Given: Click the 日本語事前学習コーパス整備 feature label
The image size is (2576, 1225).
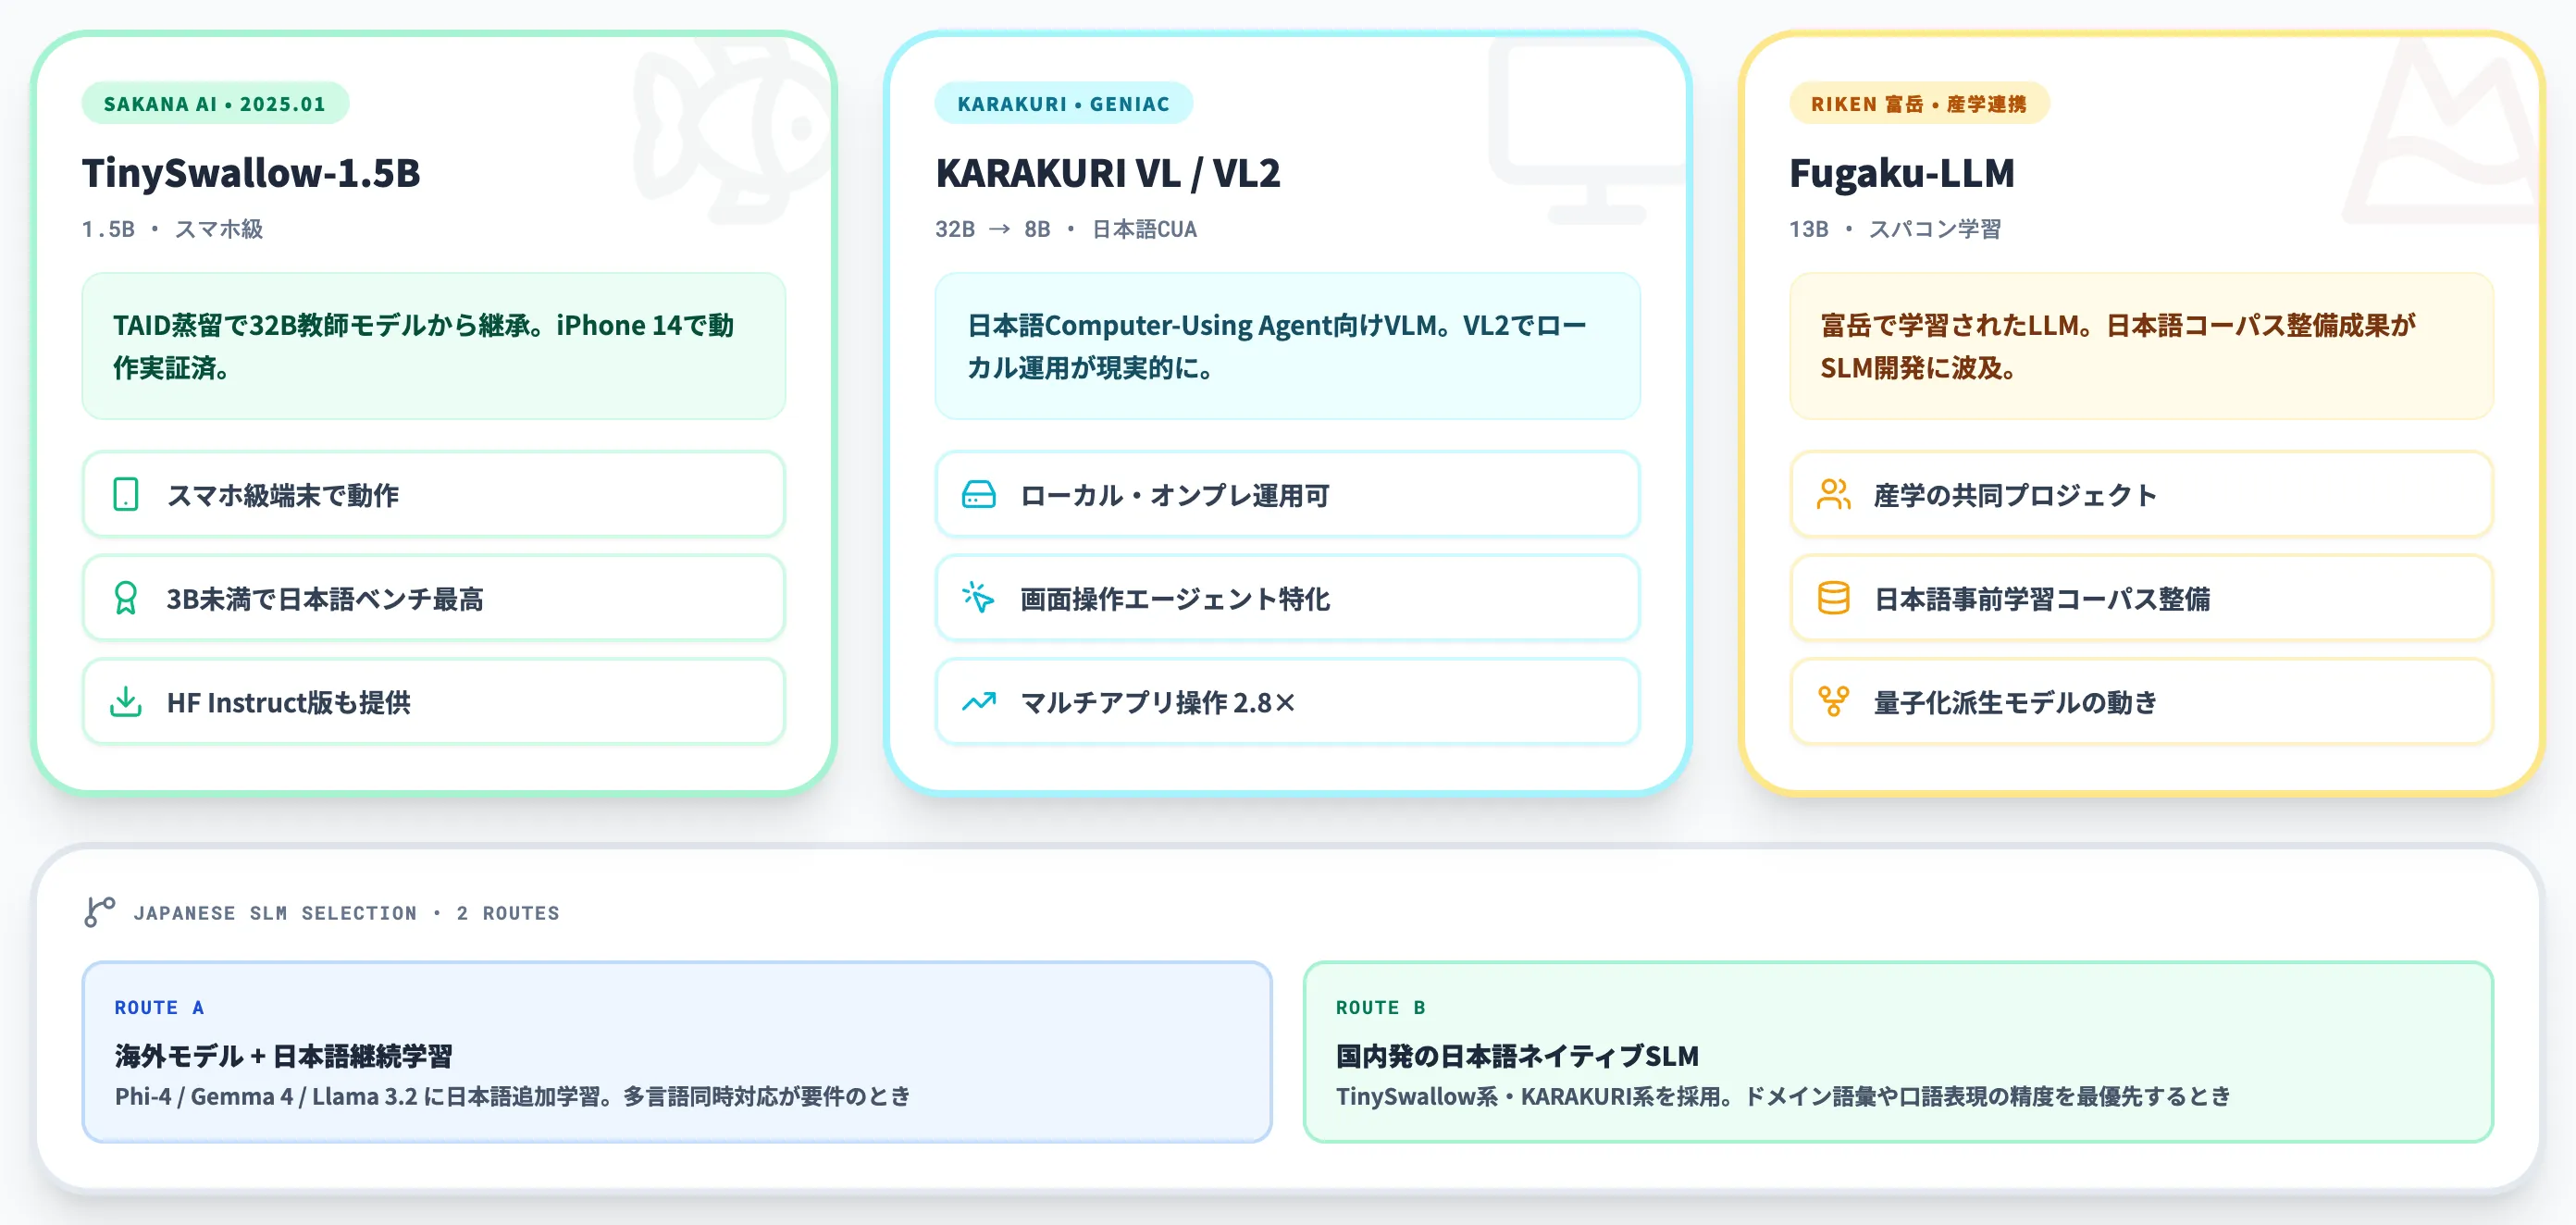Looking at the screenshot, I should (2042, 599).
